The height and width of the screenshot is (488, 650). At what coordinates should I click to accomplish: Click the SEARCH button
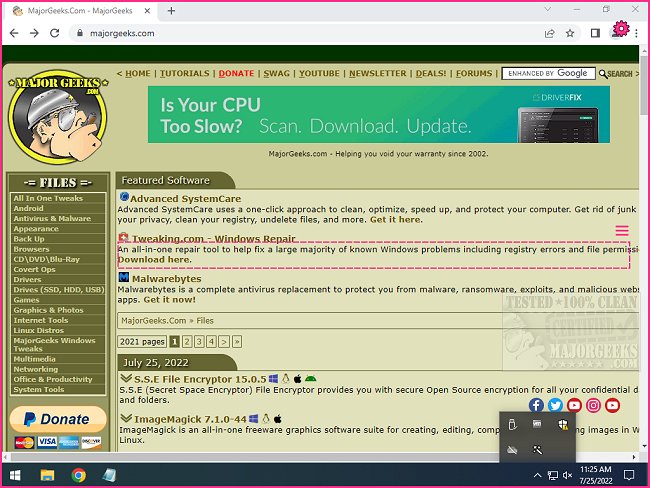616,74
